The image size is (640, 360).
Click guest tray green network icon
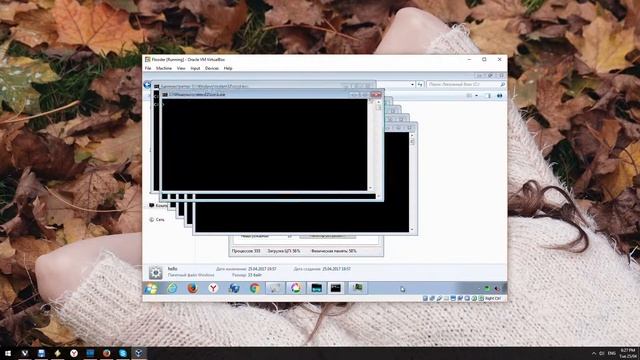pyautogui.click(x=487, y=288)
